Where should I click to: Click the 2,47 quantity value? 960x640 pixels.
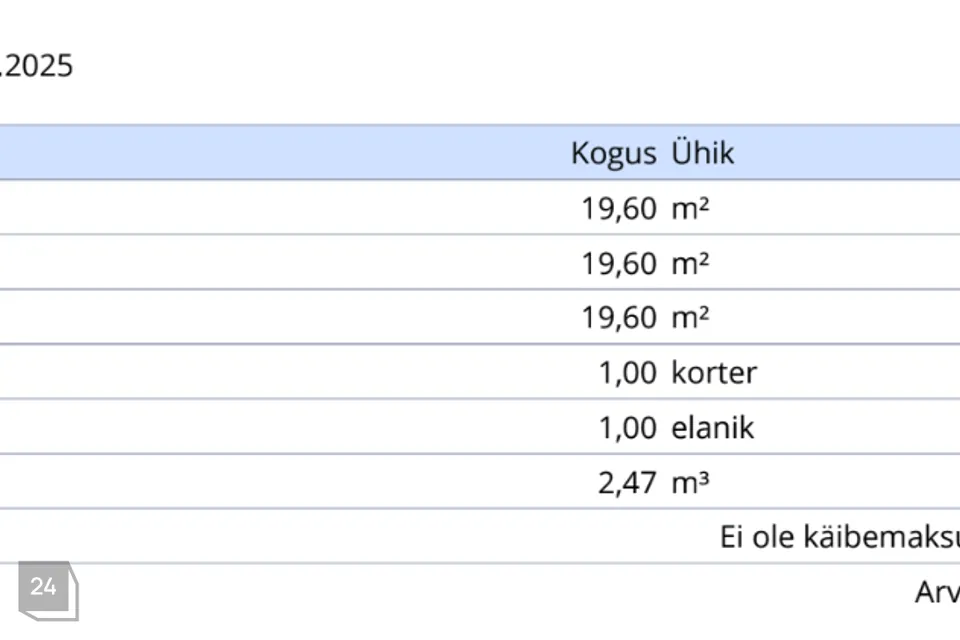coord(627,483)
